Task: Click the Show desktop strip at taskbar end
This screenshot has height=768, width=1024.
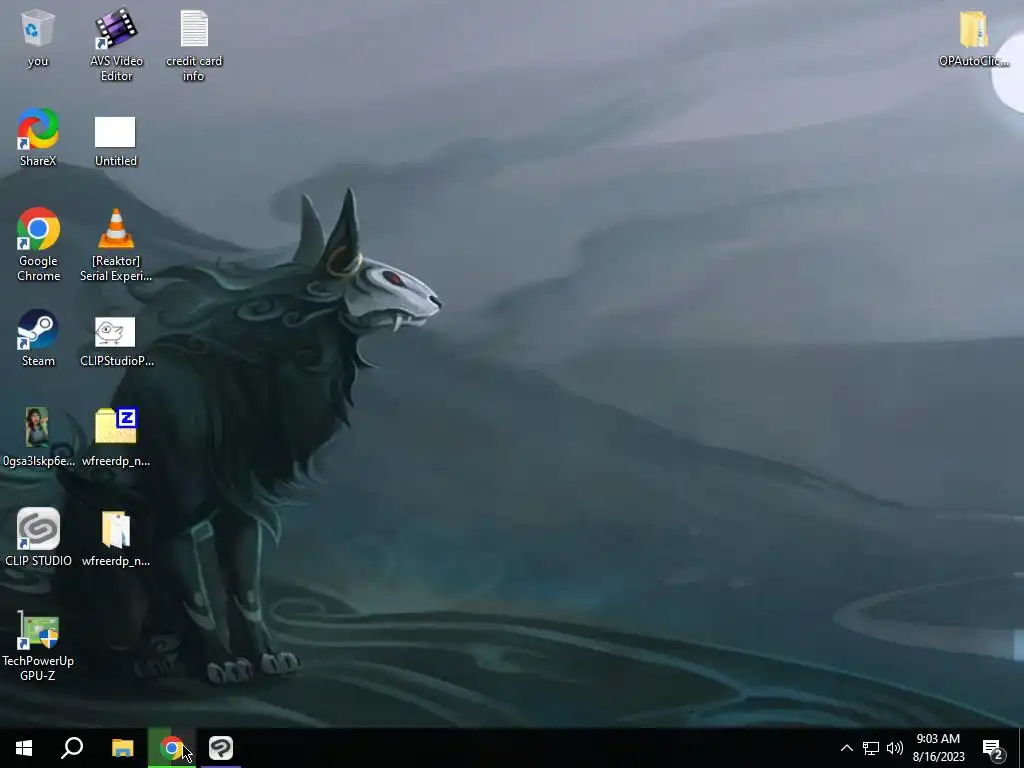Action: tap(1021, 748)
